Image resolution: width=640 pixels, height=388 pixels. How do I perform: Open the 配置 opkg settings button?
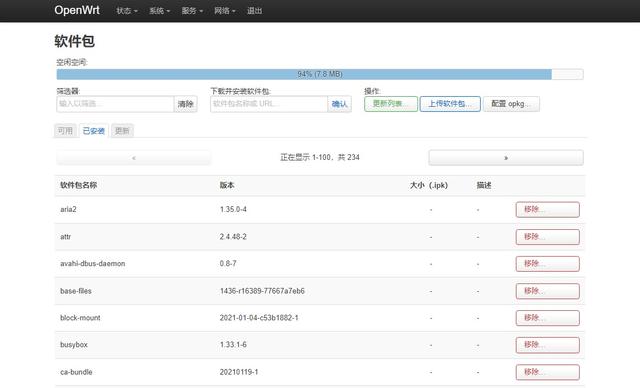[x=511, y=104]
